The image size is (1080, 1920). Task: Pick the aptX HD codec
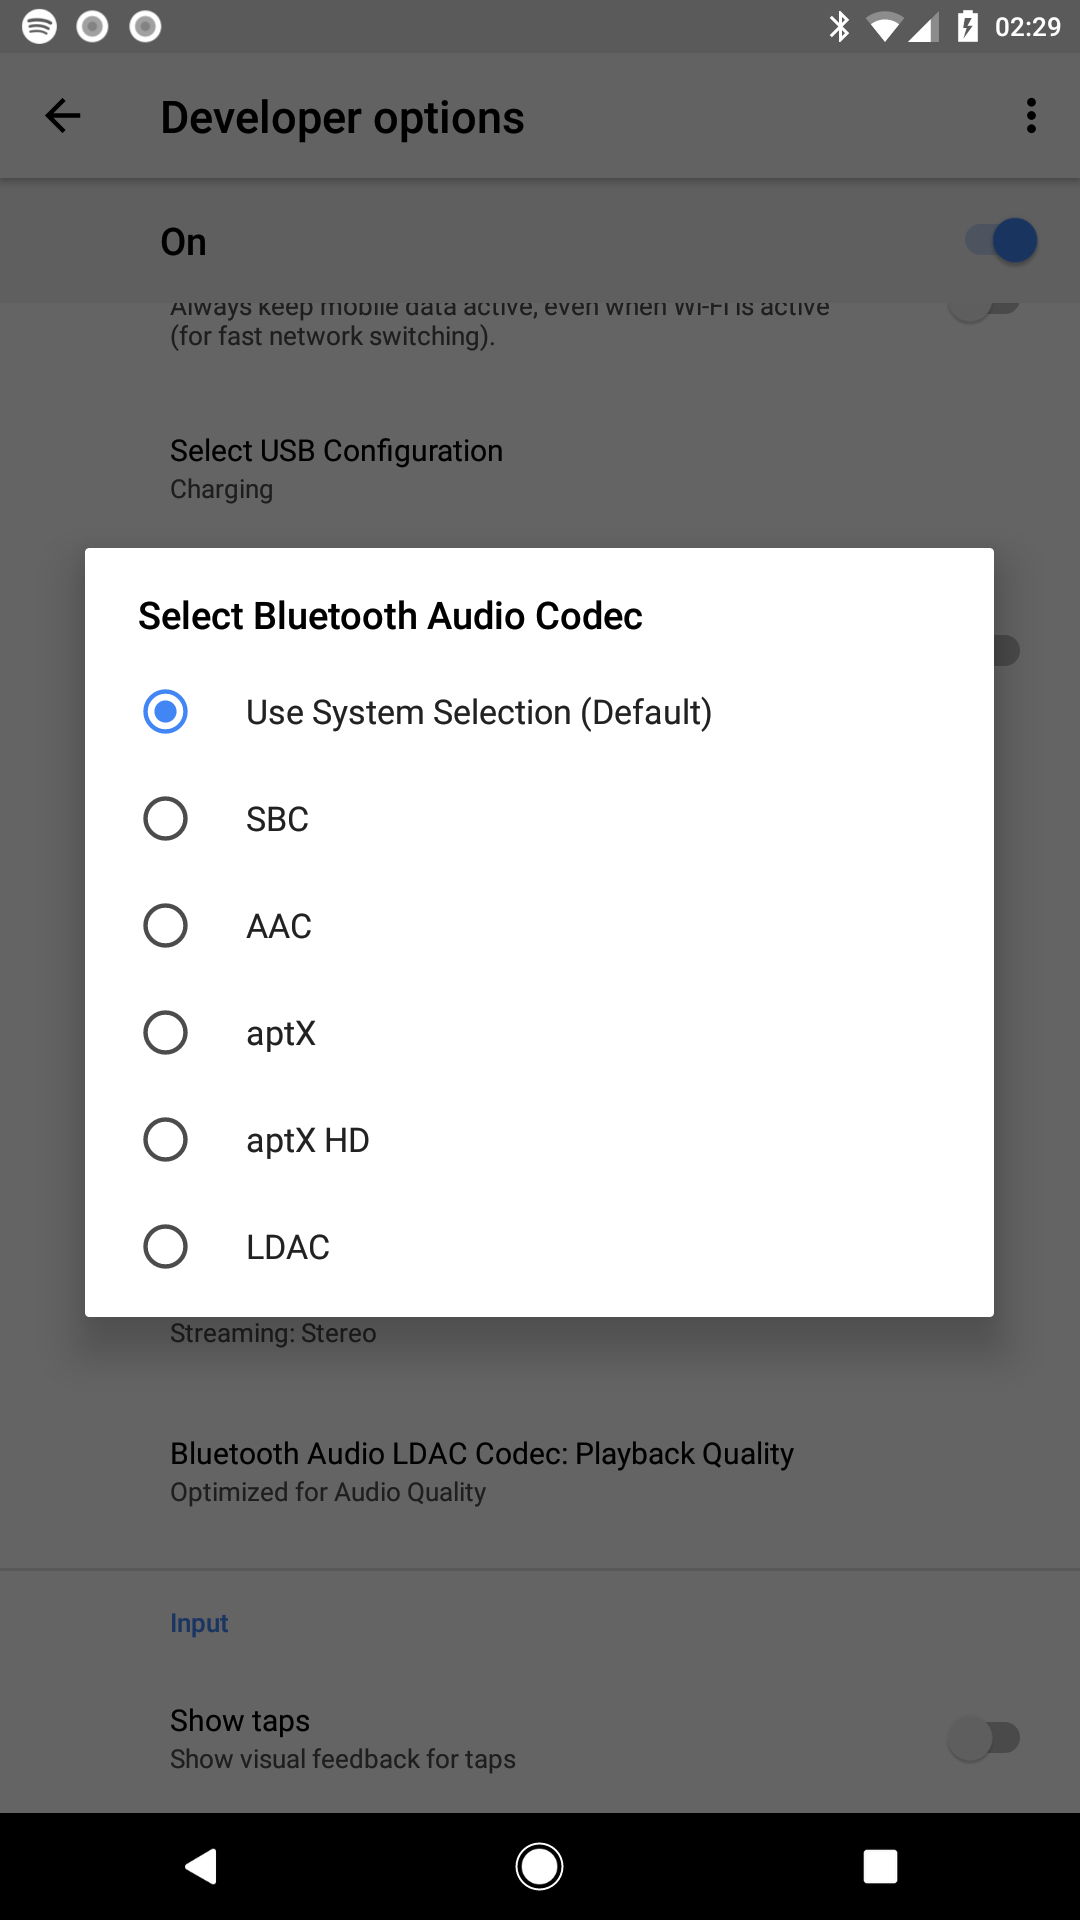pyautogui.click(x=166, y=1140)
